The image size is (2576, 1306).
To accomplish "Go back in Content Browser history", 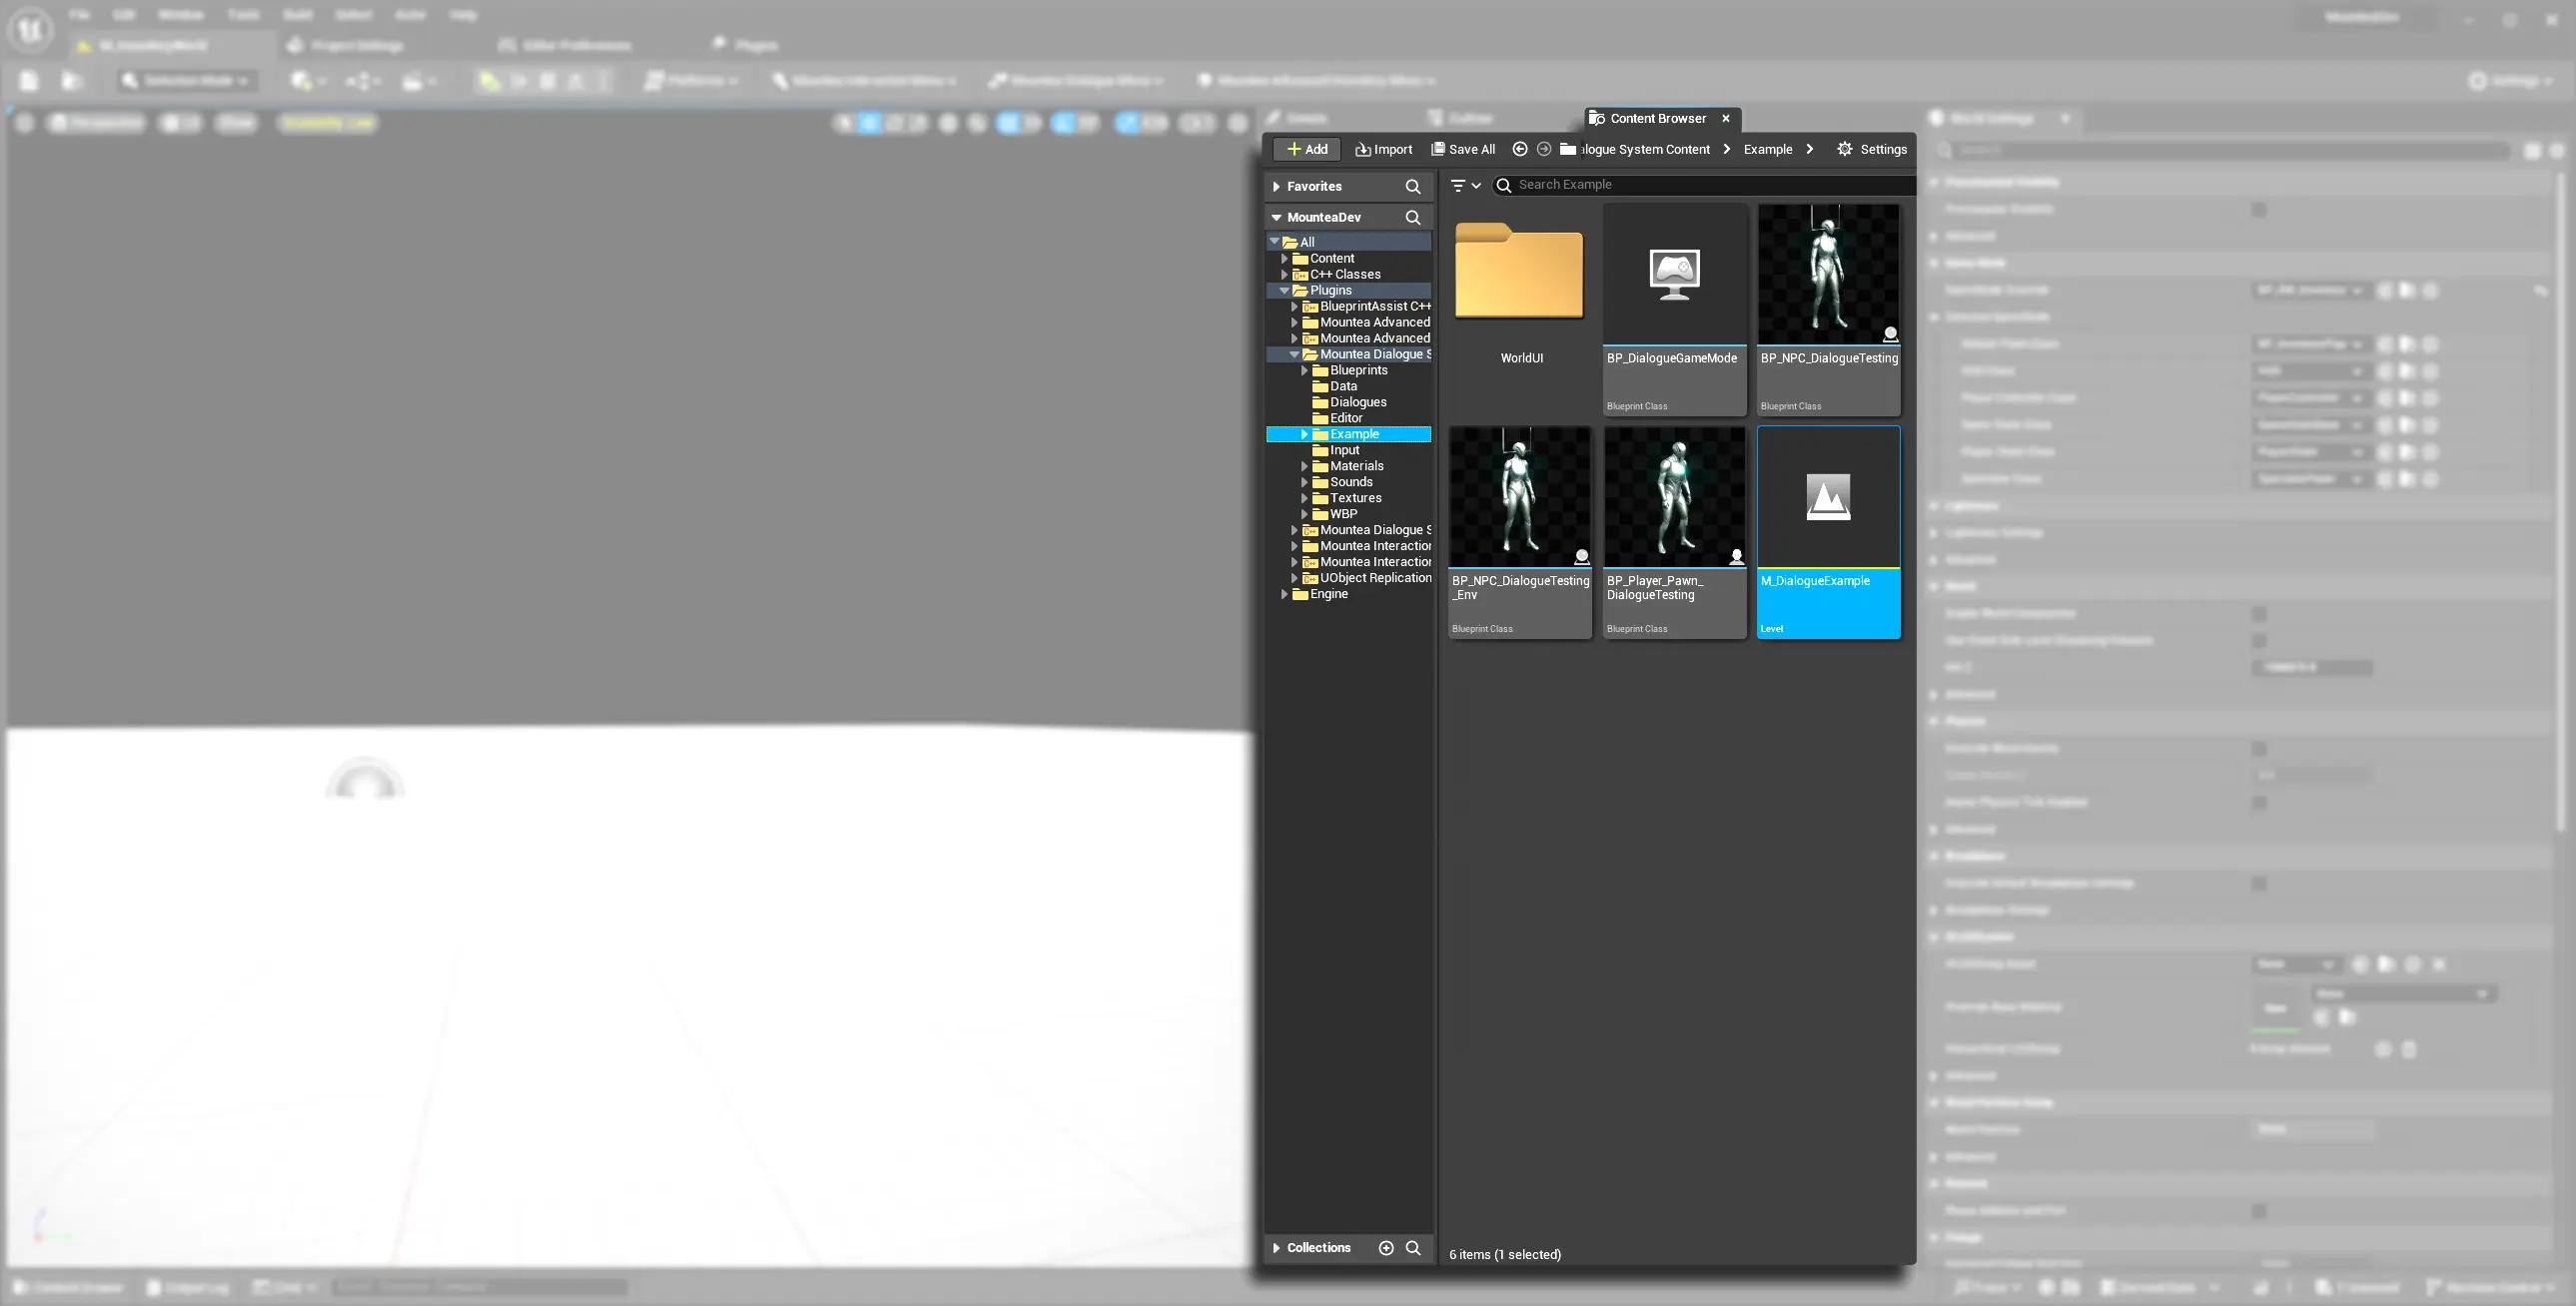I will (x=1519, y=149).
